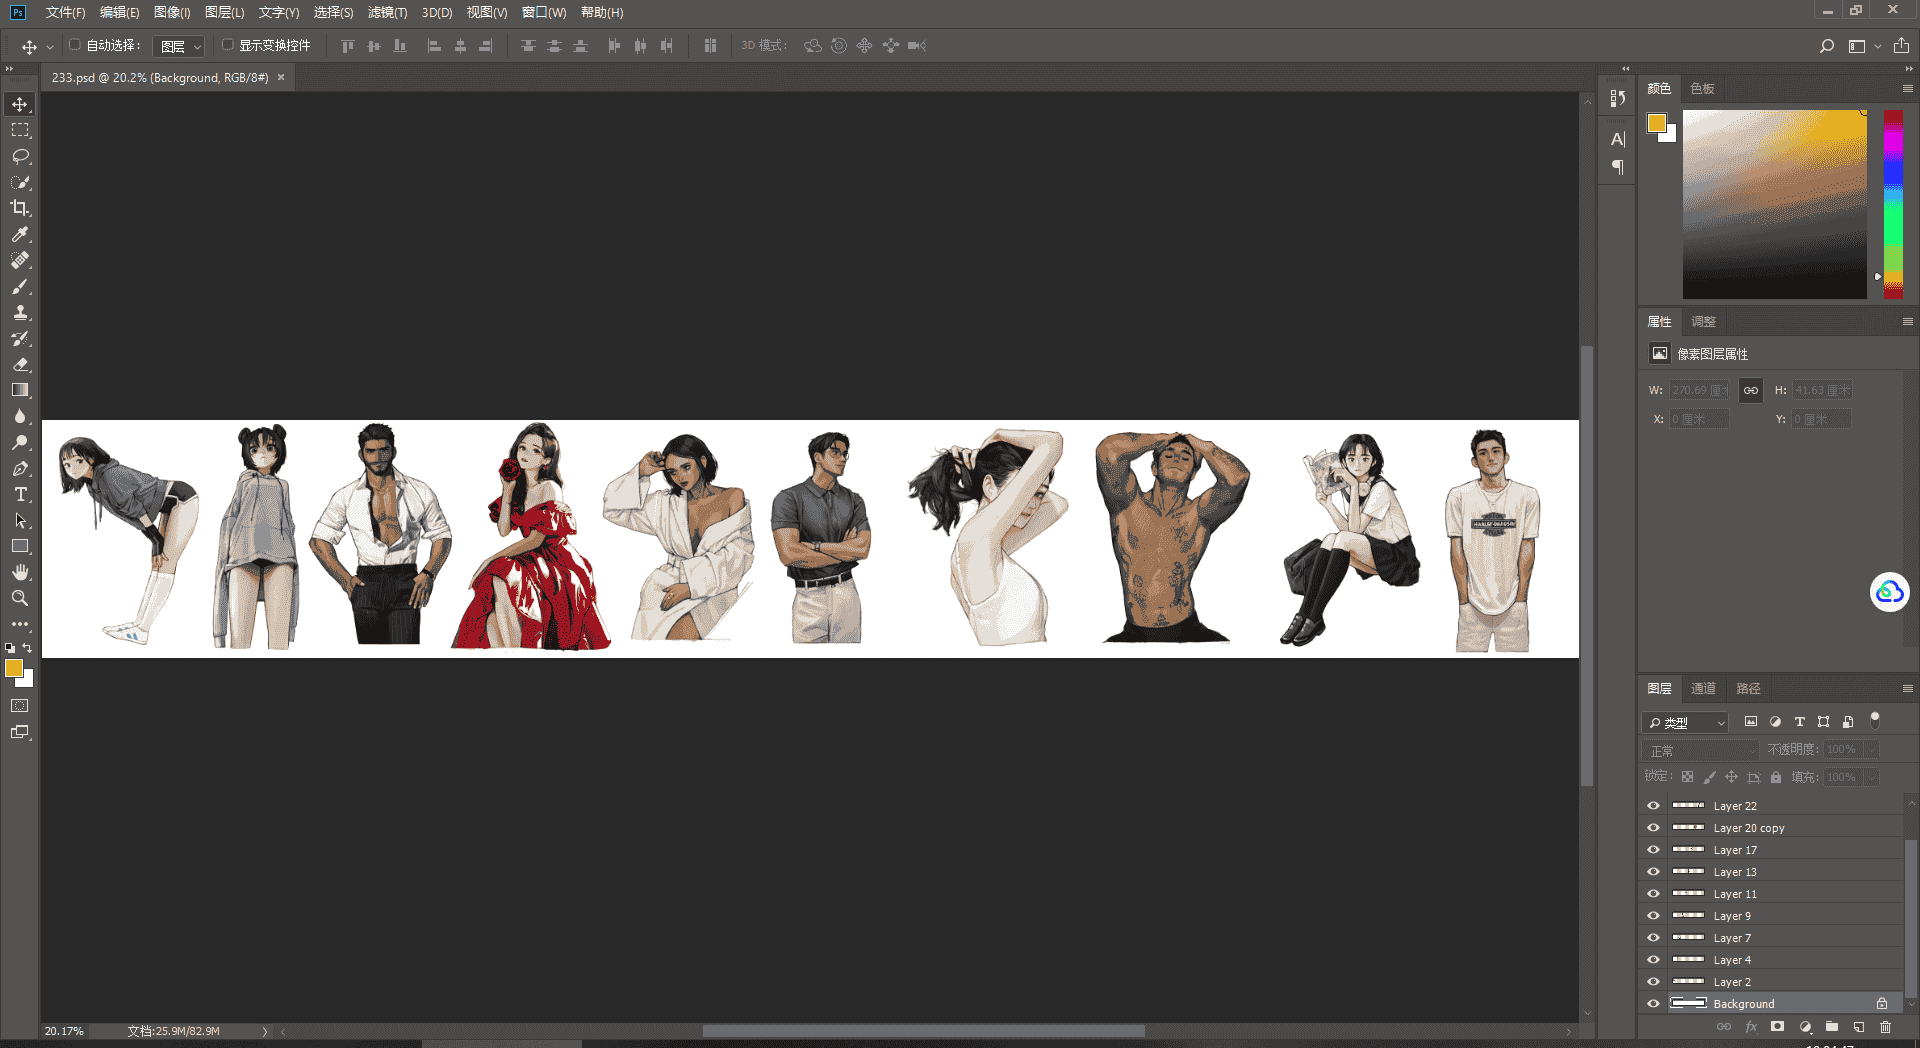Image resolution: width=1920 pixels, height=1048 pixels.
Task: Open the layer opacity dropdown arrow
Action: [1871, 749]
